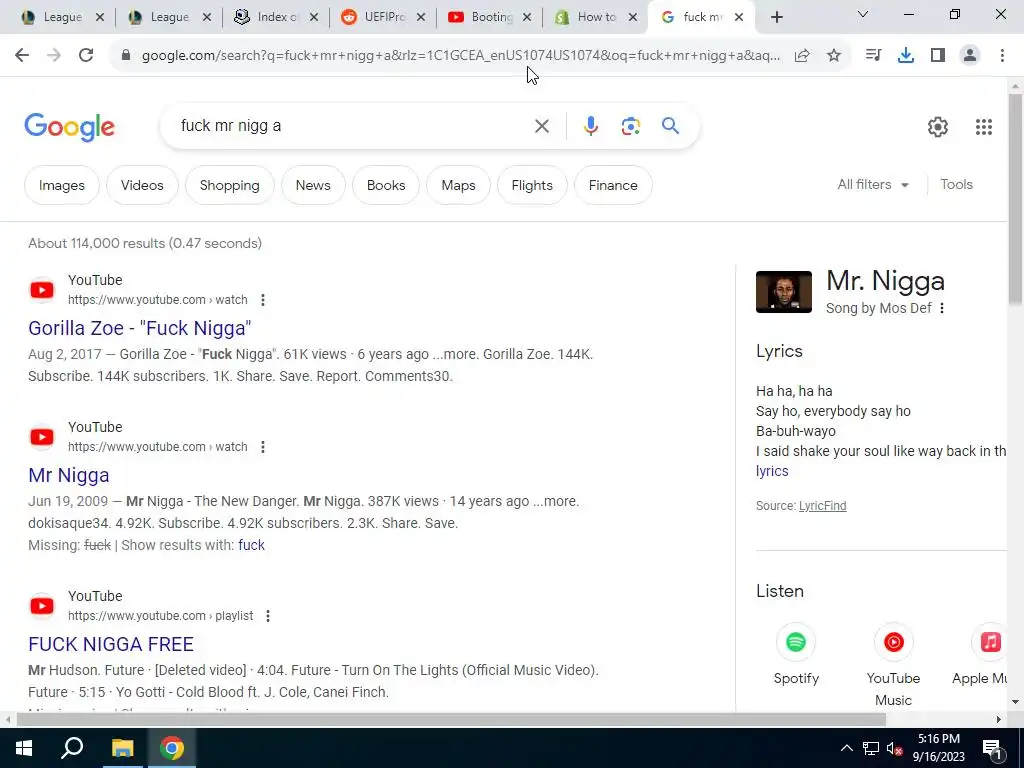
Task: Open the Mos Def song thumbnail
Action: point(784,292)
